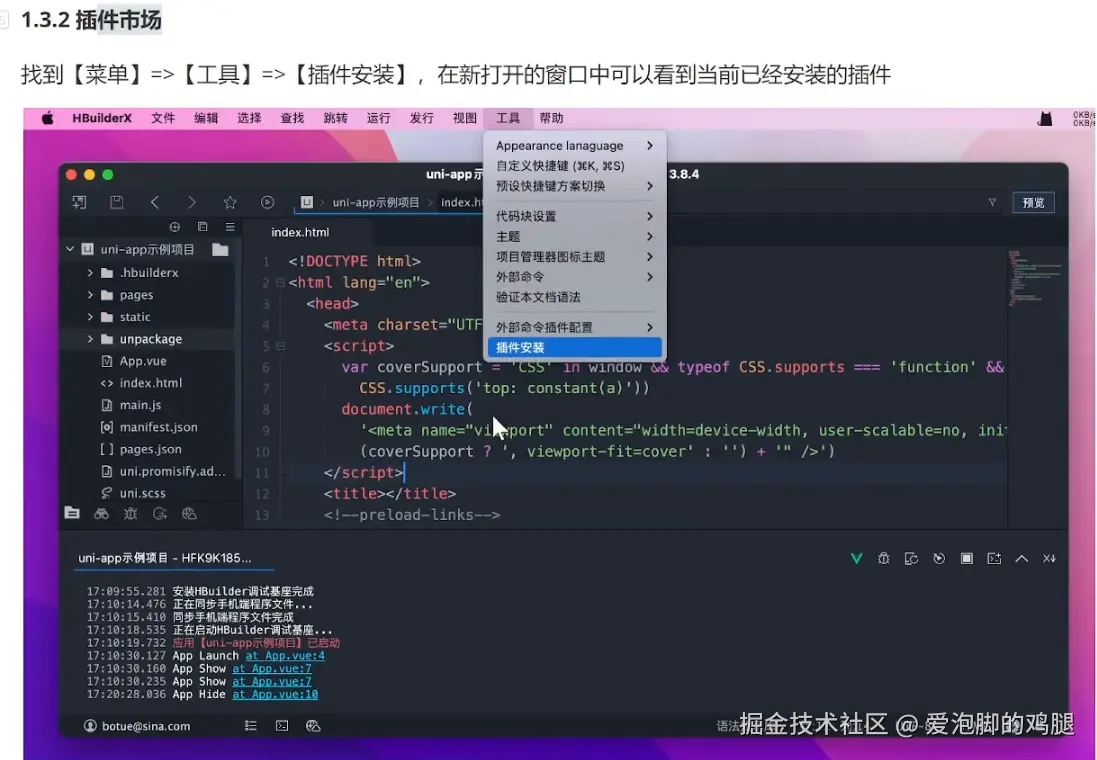Go forward with the right arrow icon

tap(192, 202)
